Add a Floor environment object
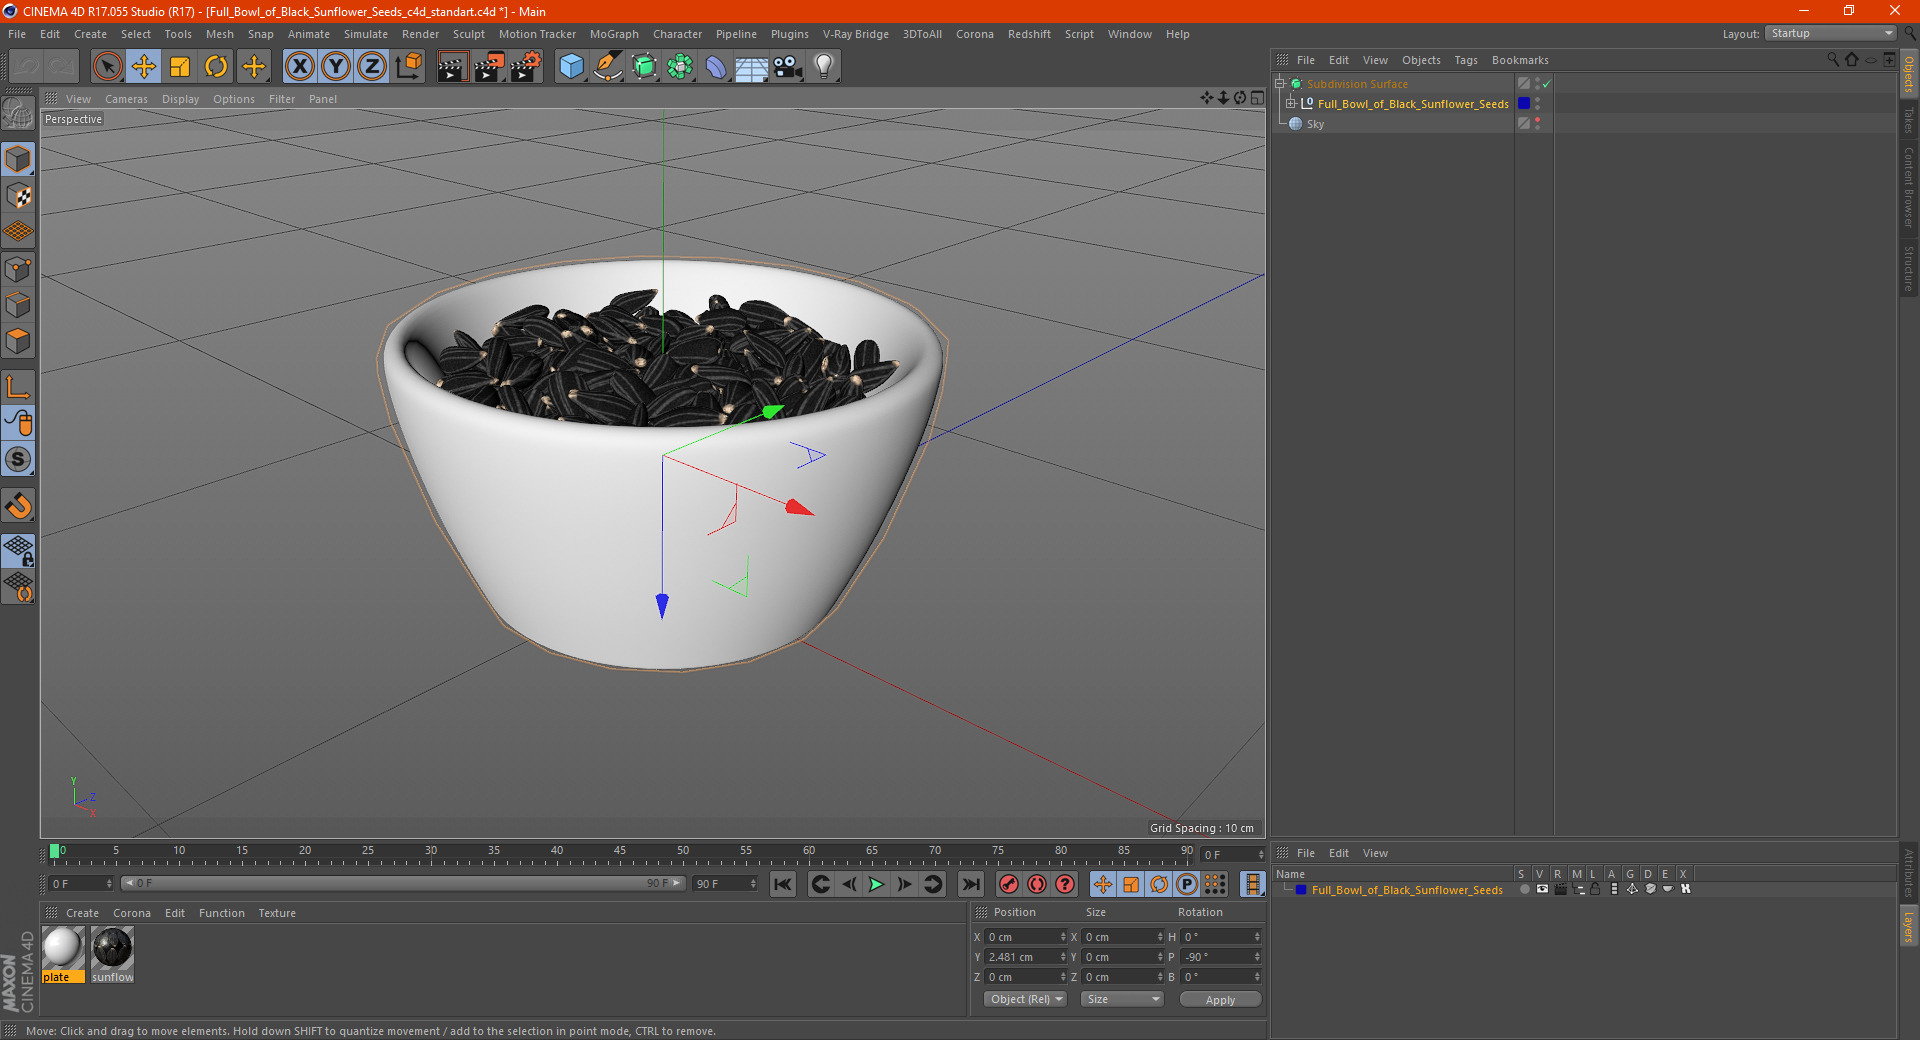The width and height of the screenshot is (1920, 1040). 751,67
